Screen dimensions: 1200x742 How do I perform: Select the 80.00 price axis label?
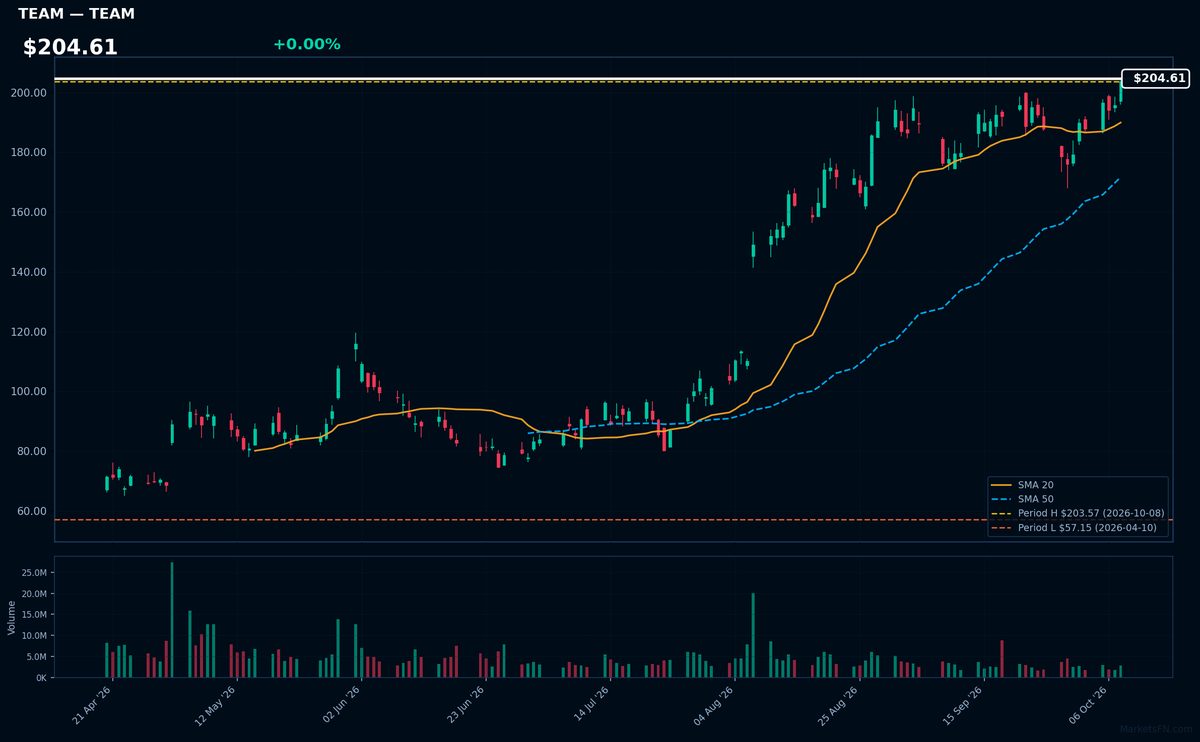32,451
